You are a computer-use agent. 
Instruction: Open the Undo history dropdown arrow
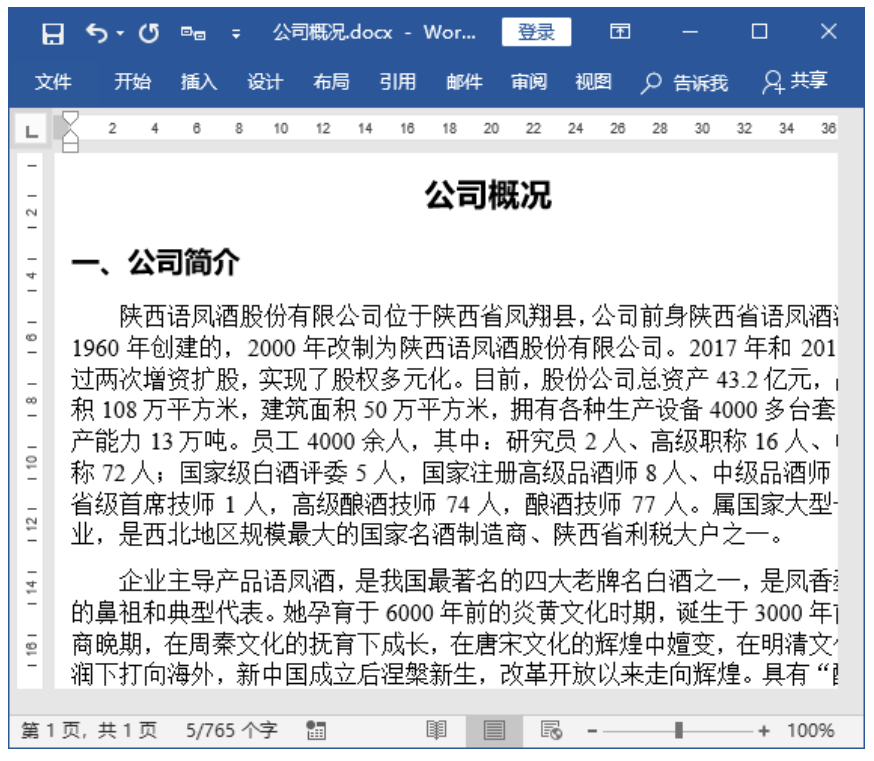tap(120, 33)
